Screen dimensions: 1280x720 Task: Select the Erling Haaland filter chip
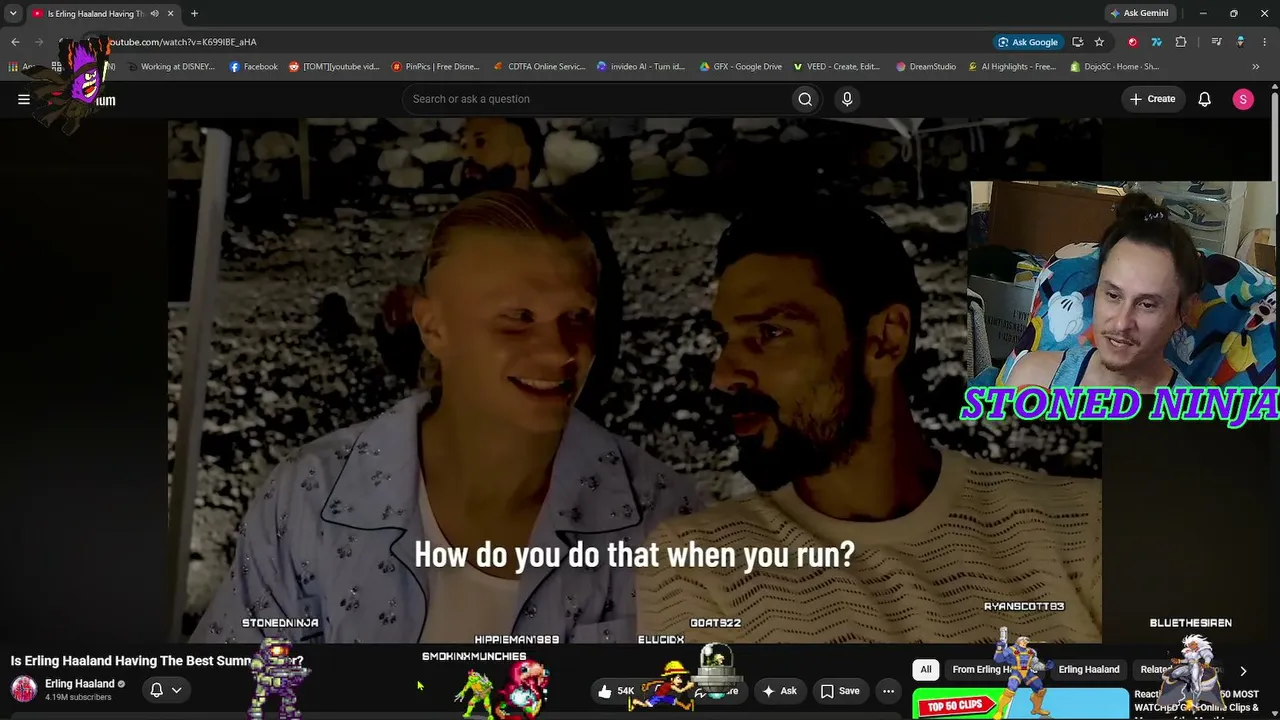point(1089,670)
